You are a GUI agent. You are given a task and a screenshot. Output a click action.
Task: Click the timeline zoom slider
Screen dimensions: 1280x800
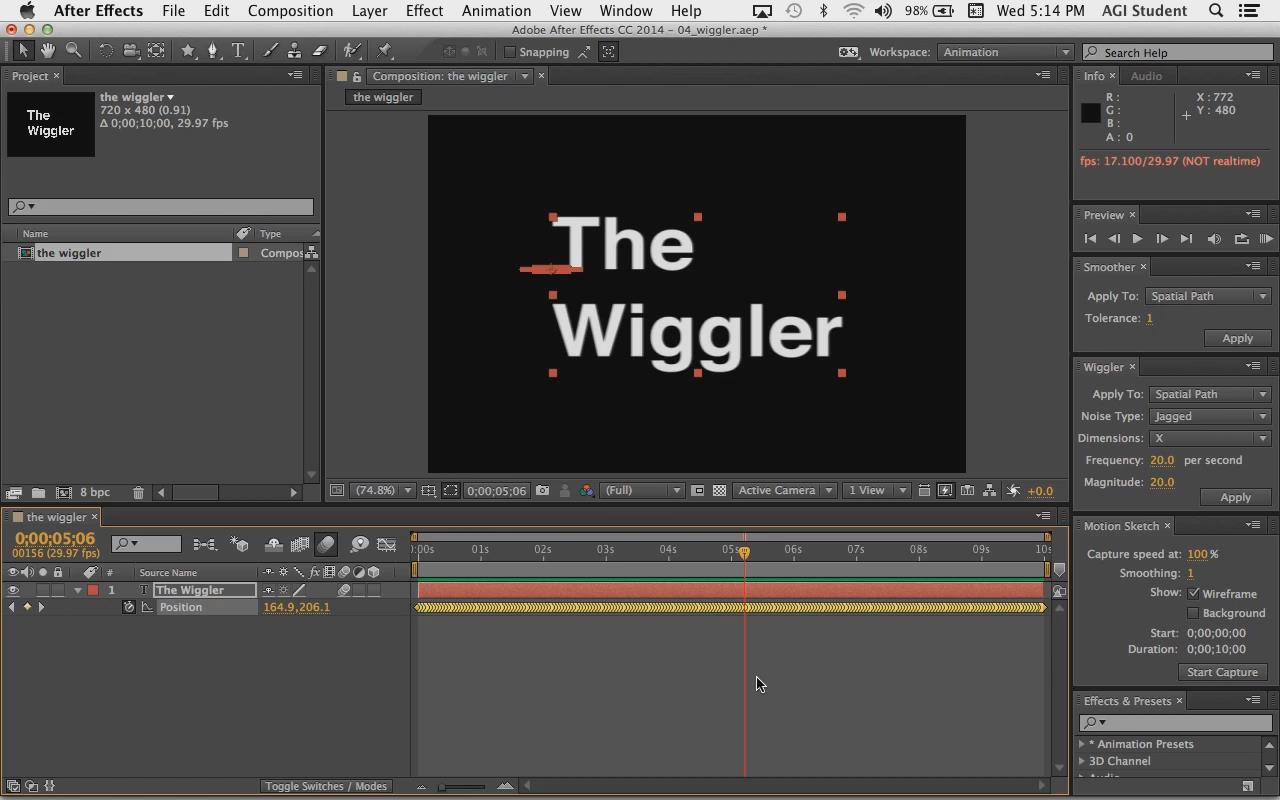pos(462,786)
